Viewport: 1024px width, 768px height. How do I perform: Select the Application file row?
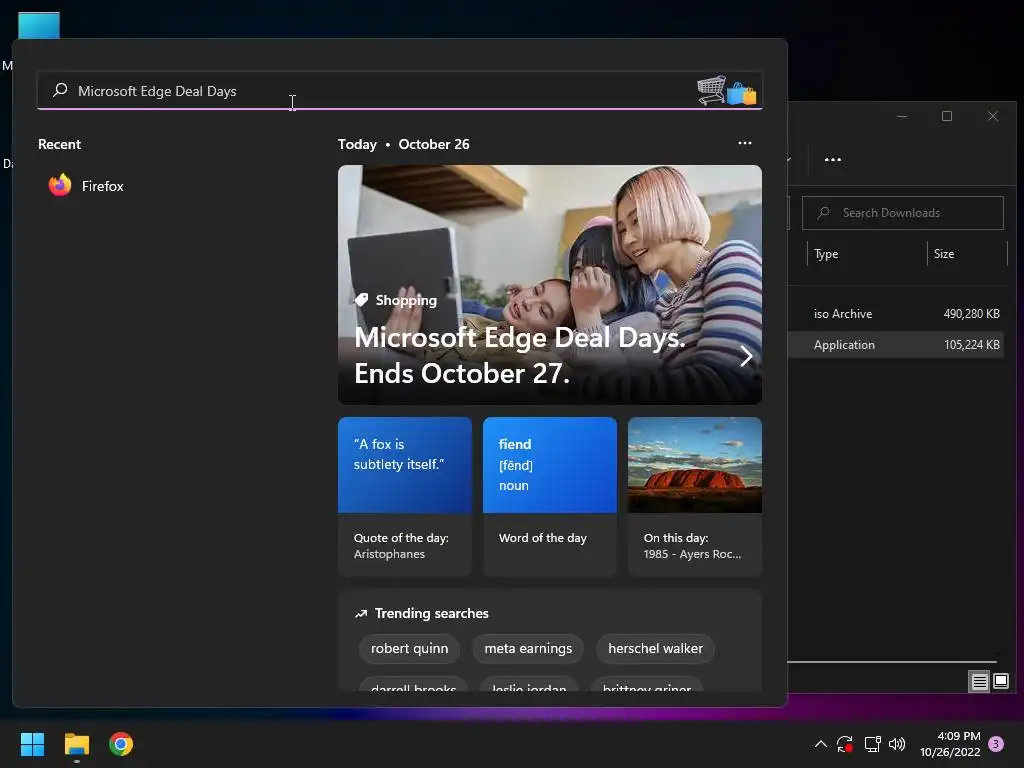click(x=895, y=345)
